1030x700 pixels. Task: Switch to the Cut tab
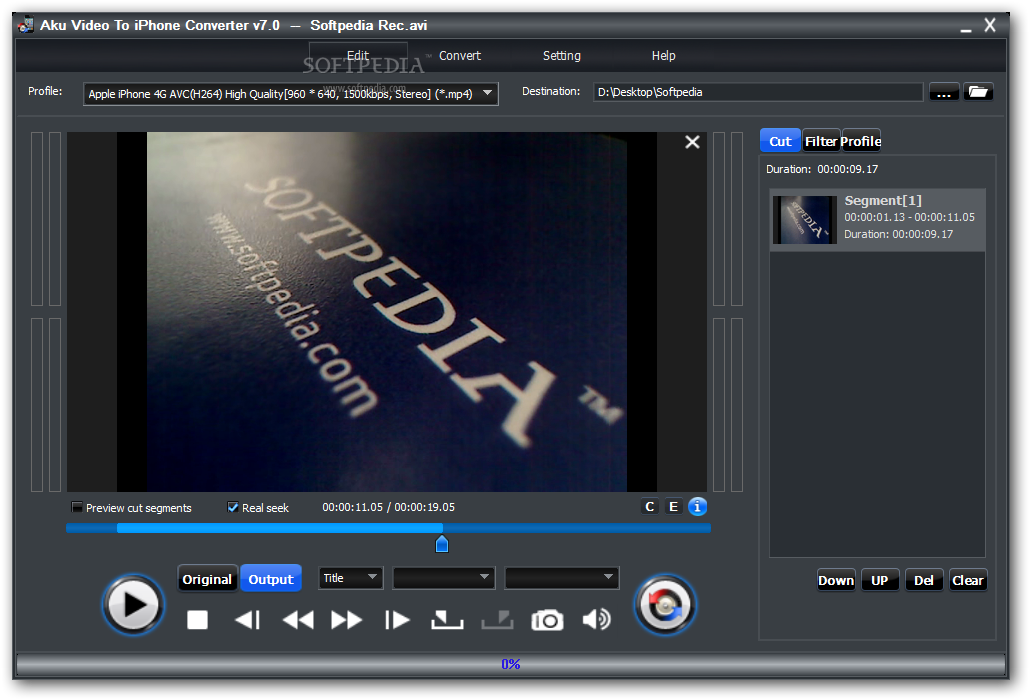pos(780,141)
